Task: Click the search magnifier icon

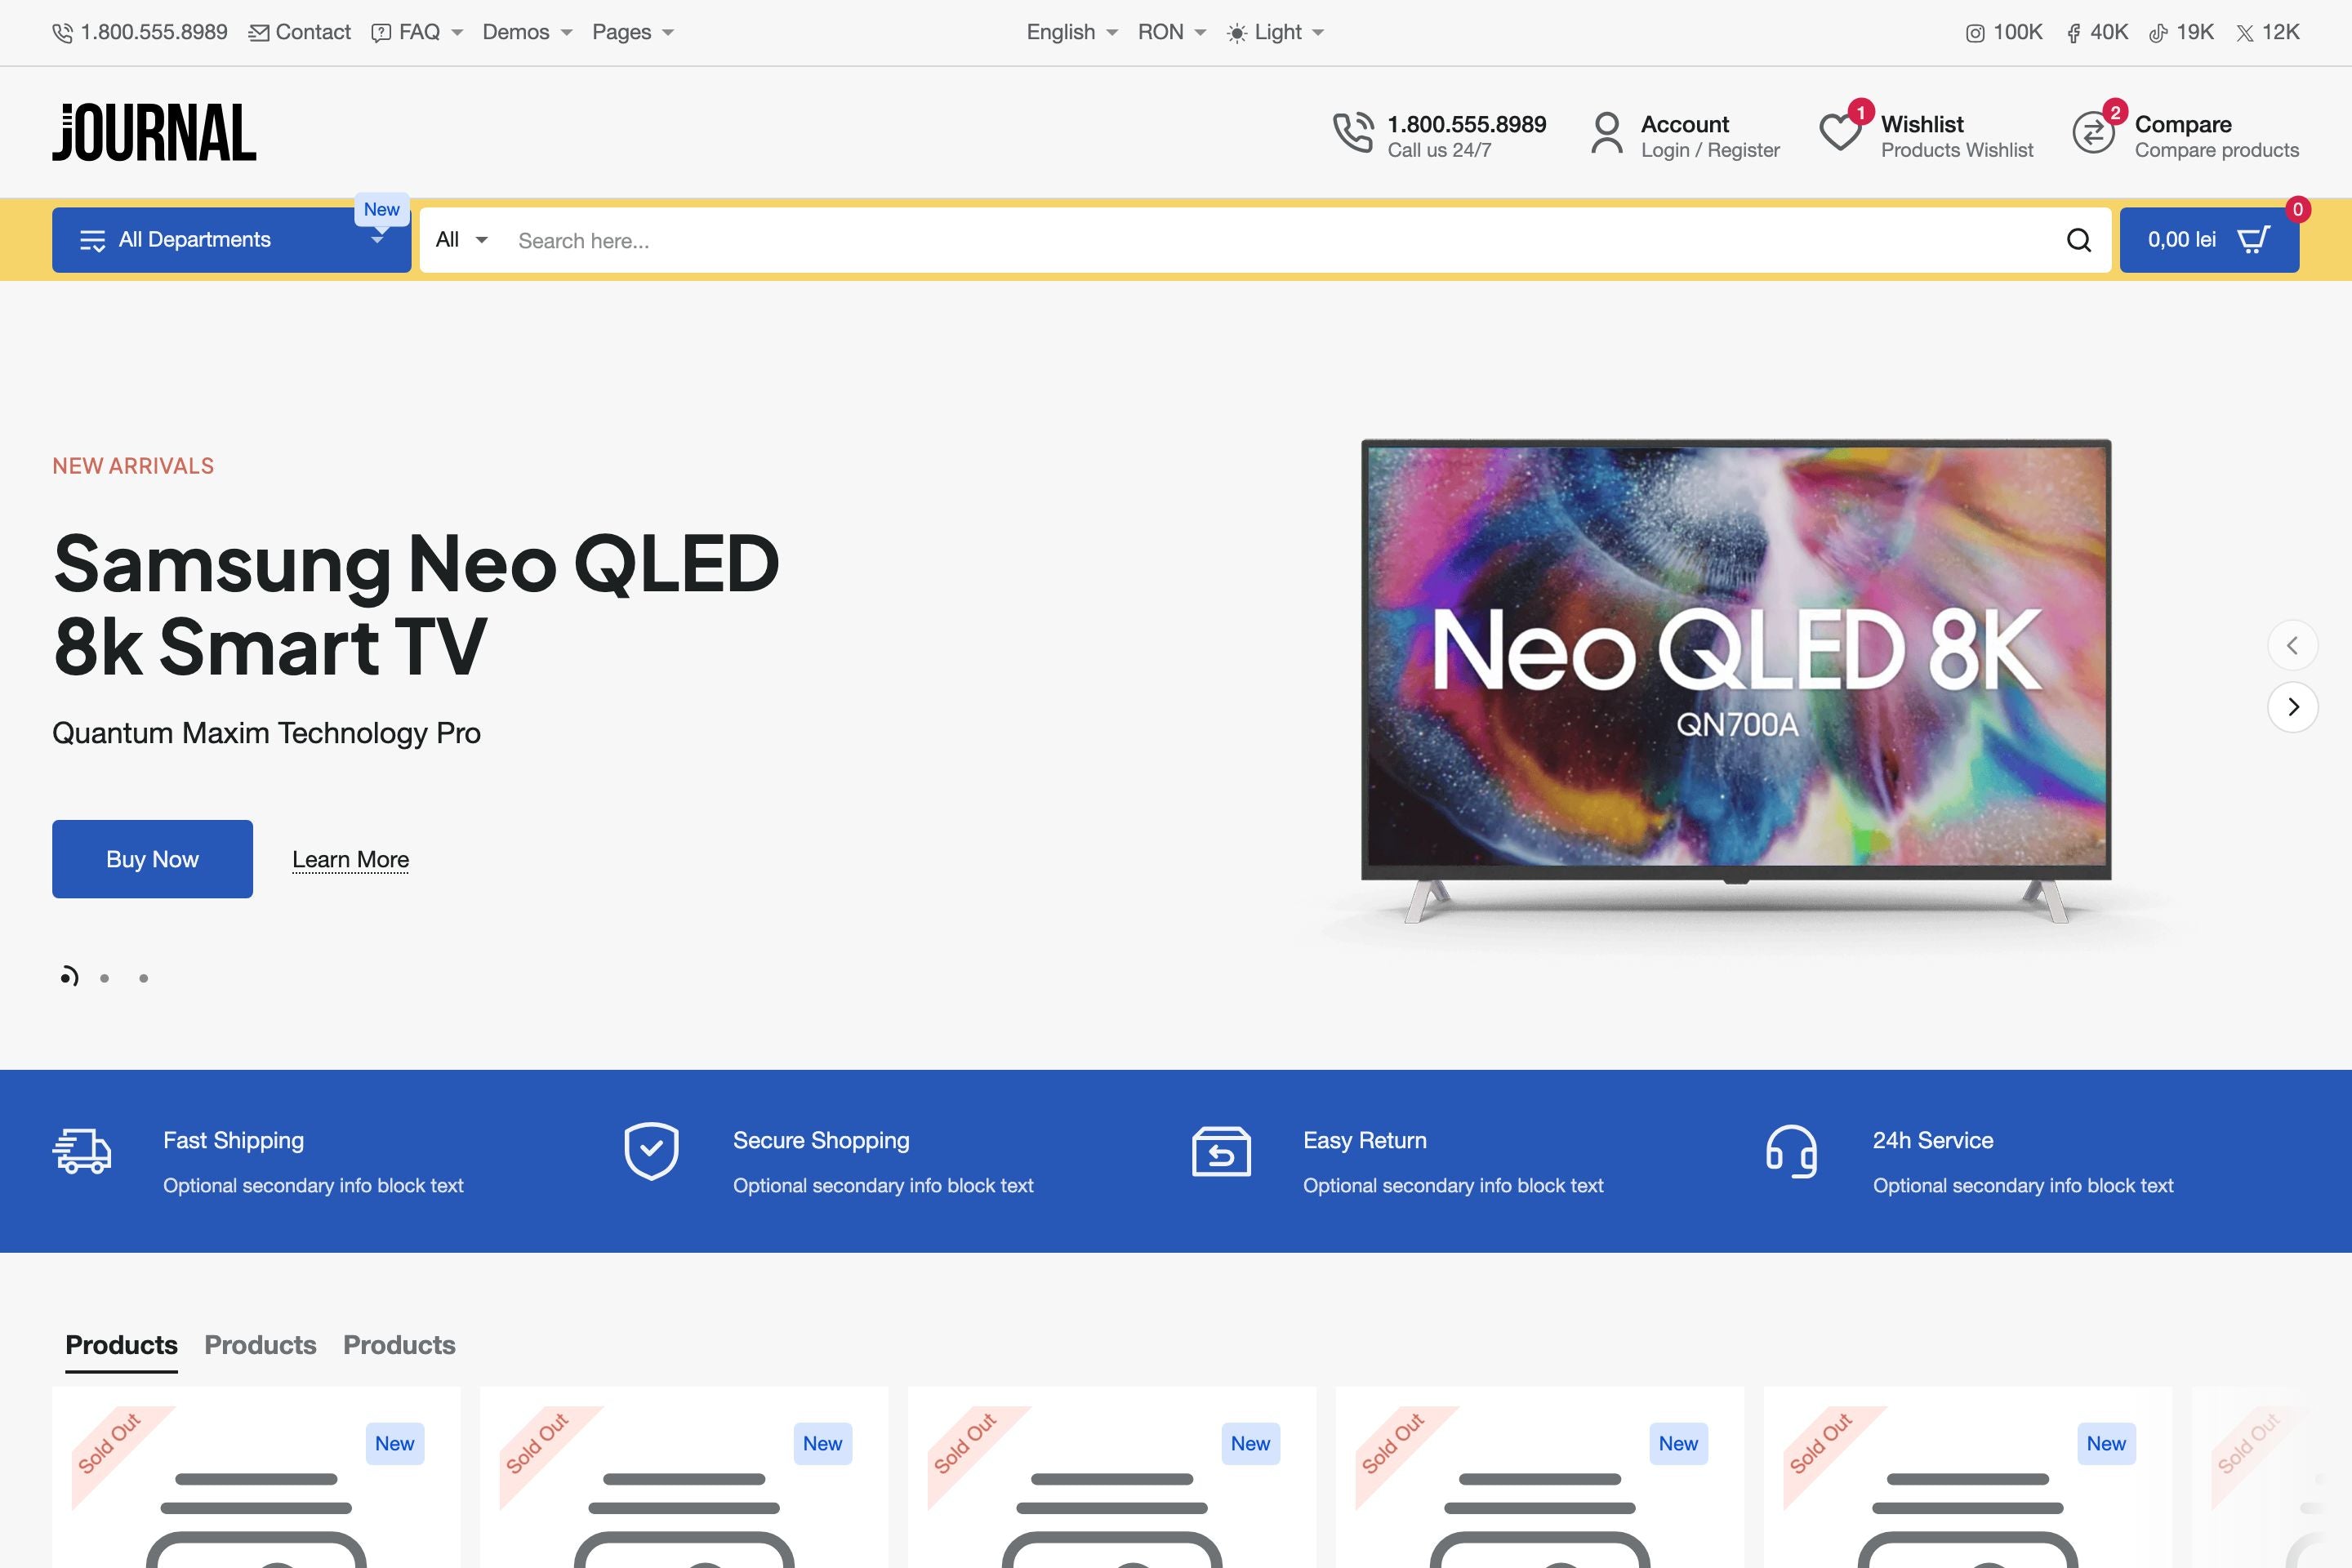Action: pyautogui.click(x=2079, y=240)
